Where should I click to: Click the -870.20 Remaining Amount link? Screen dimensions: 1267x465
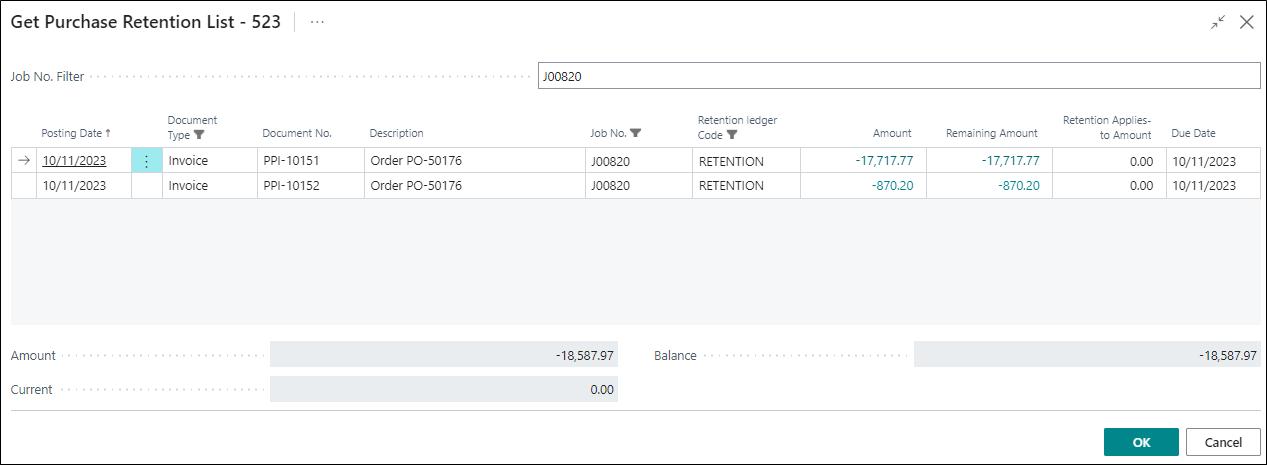tap(1018, 186)
